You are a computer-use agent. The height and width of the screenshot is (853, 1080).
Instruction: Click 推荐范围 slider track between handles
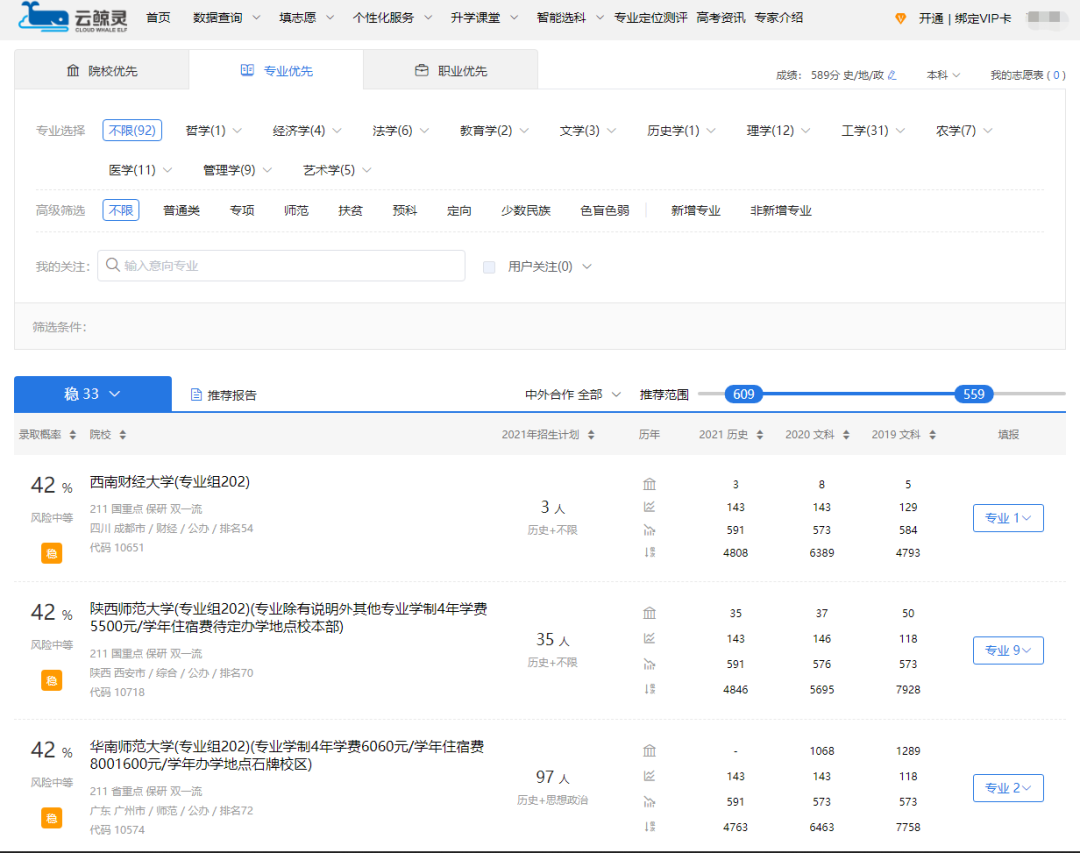coord(859,394)
